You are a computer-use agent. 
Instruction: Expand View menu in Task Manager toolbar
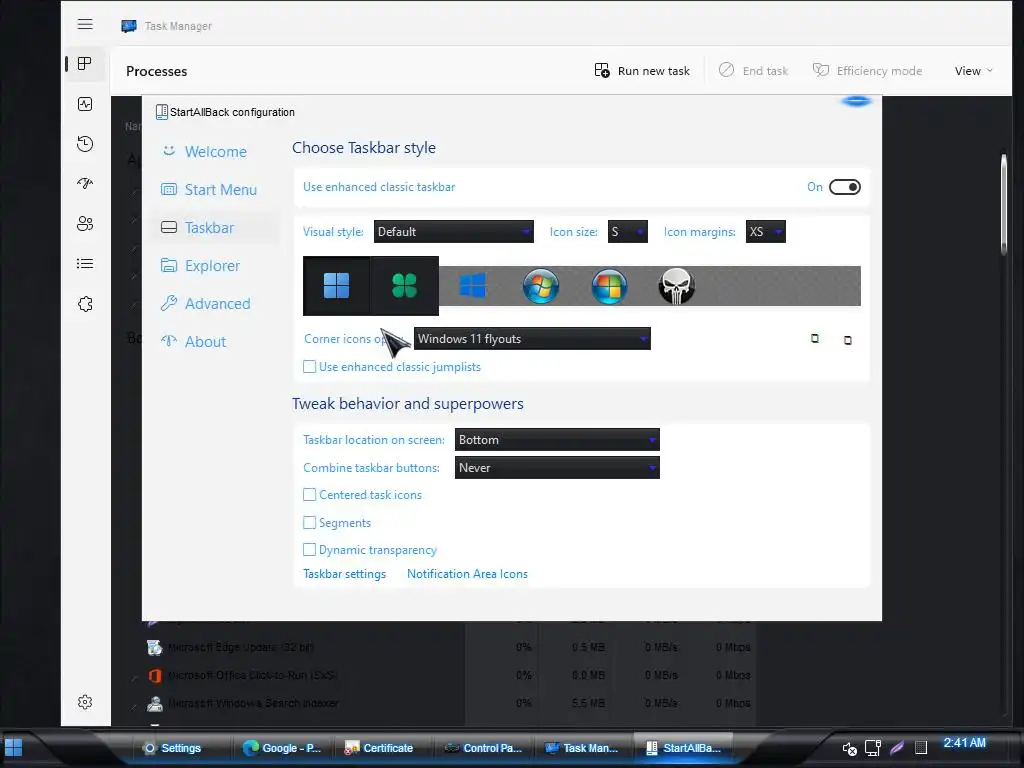point(974,71)
